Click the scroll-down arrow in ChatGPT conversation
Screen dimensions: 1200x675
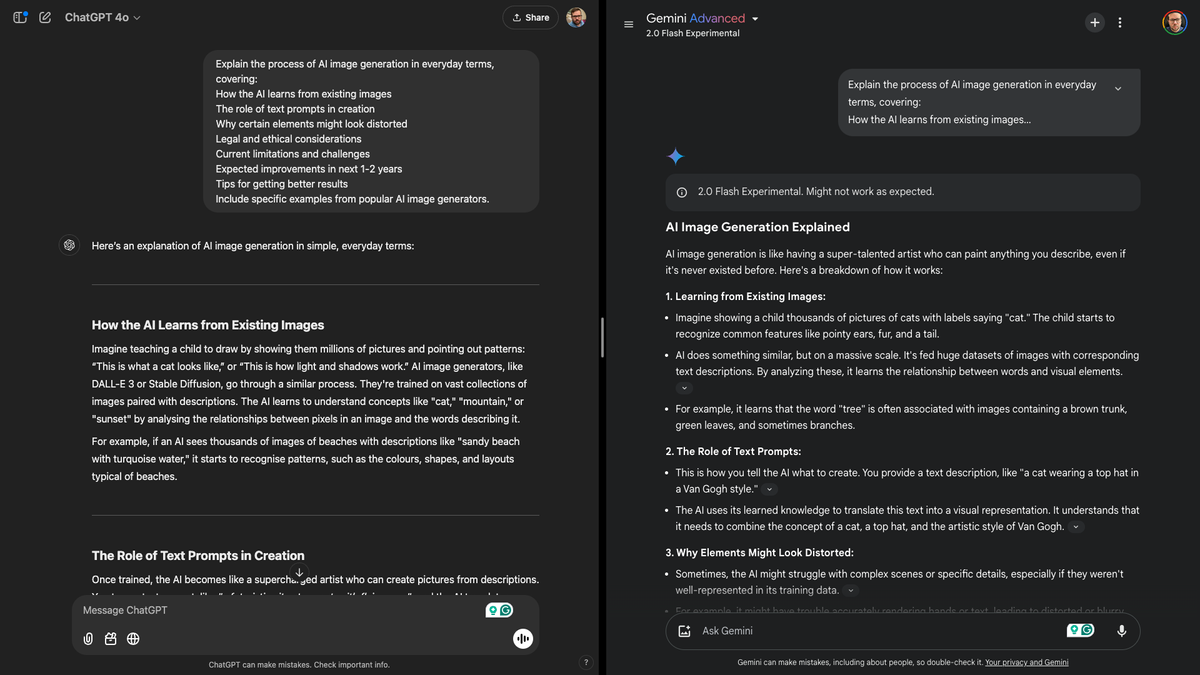tap(299, 572)
